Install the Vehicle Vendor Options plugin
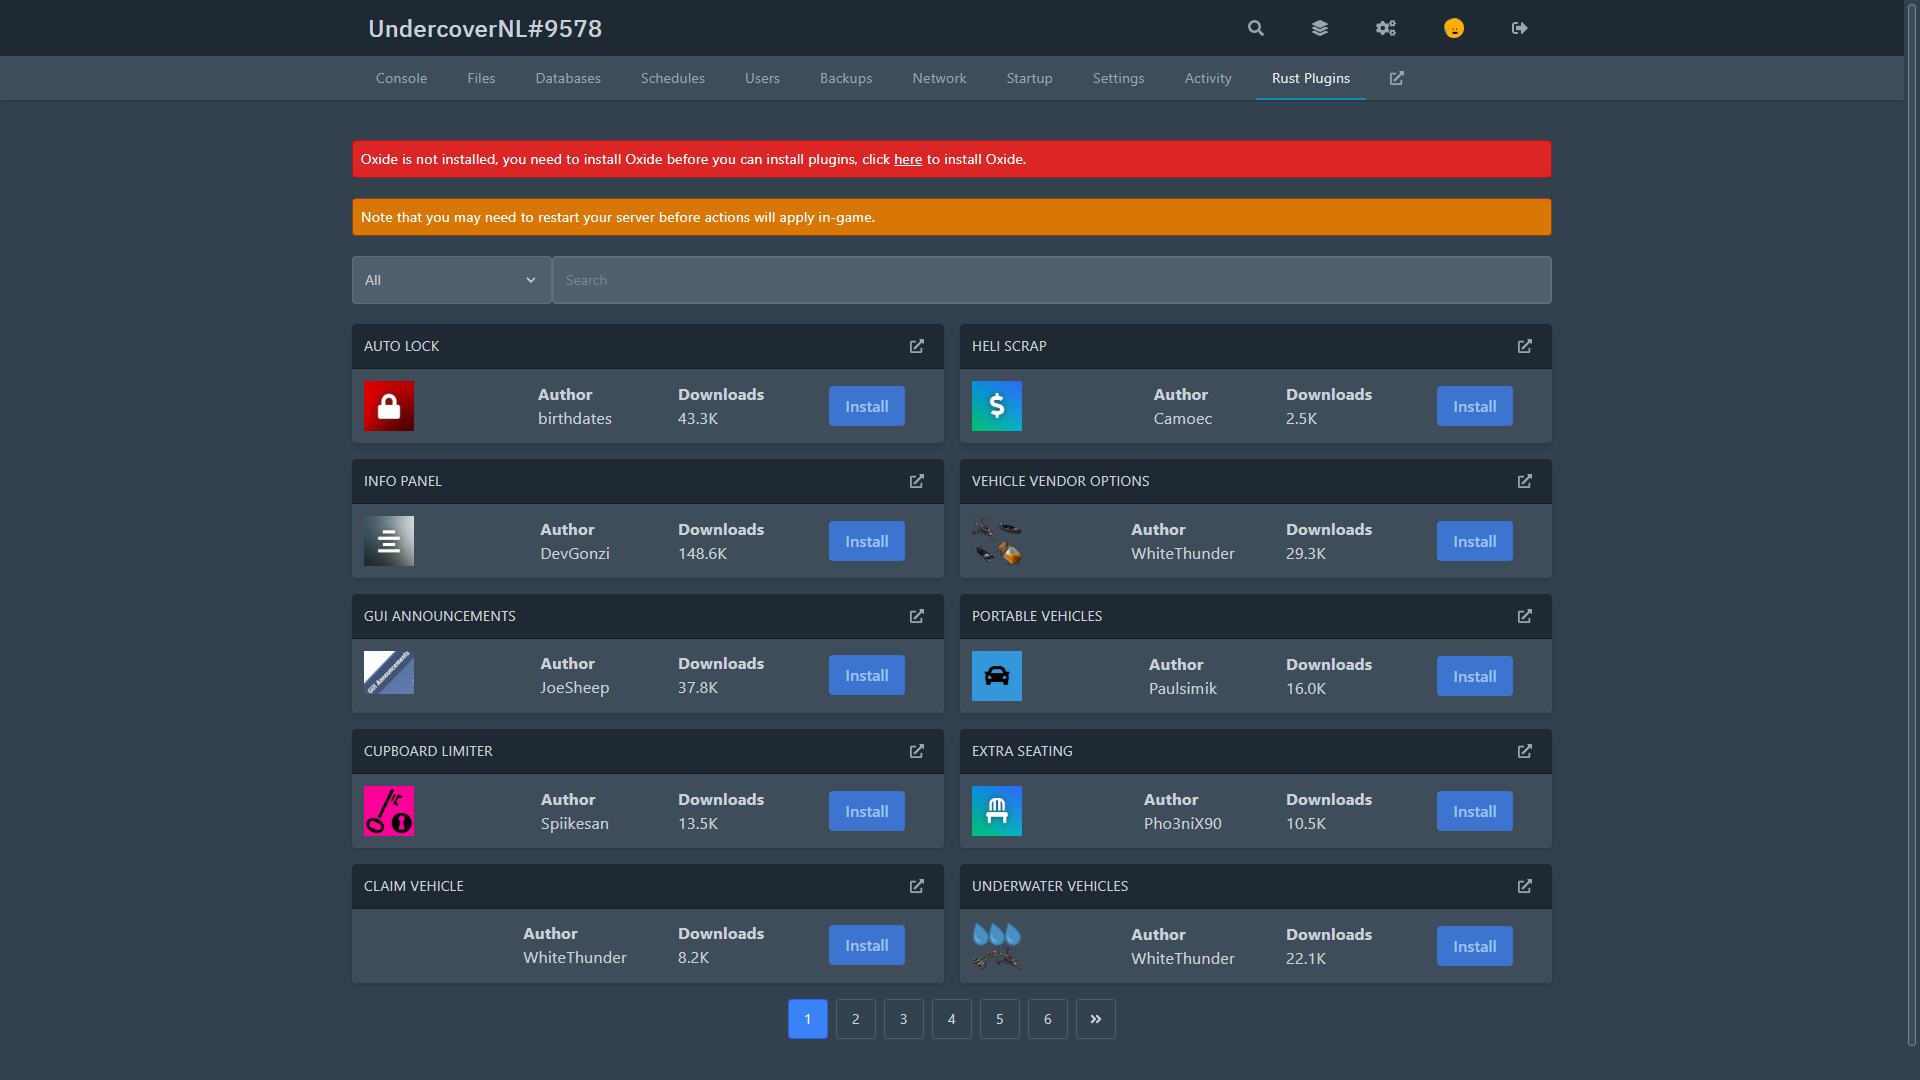 pos(1475,541)
